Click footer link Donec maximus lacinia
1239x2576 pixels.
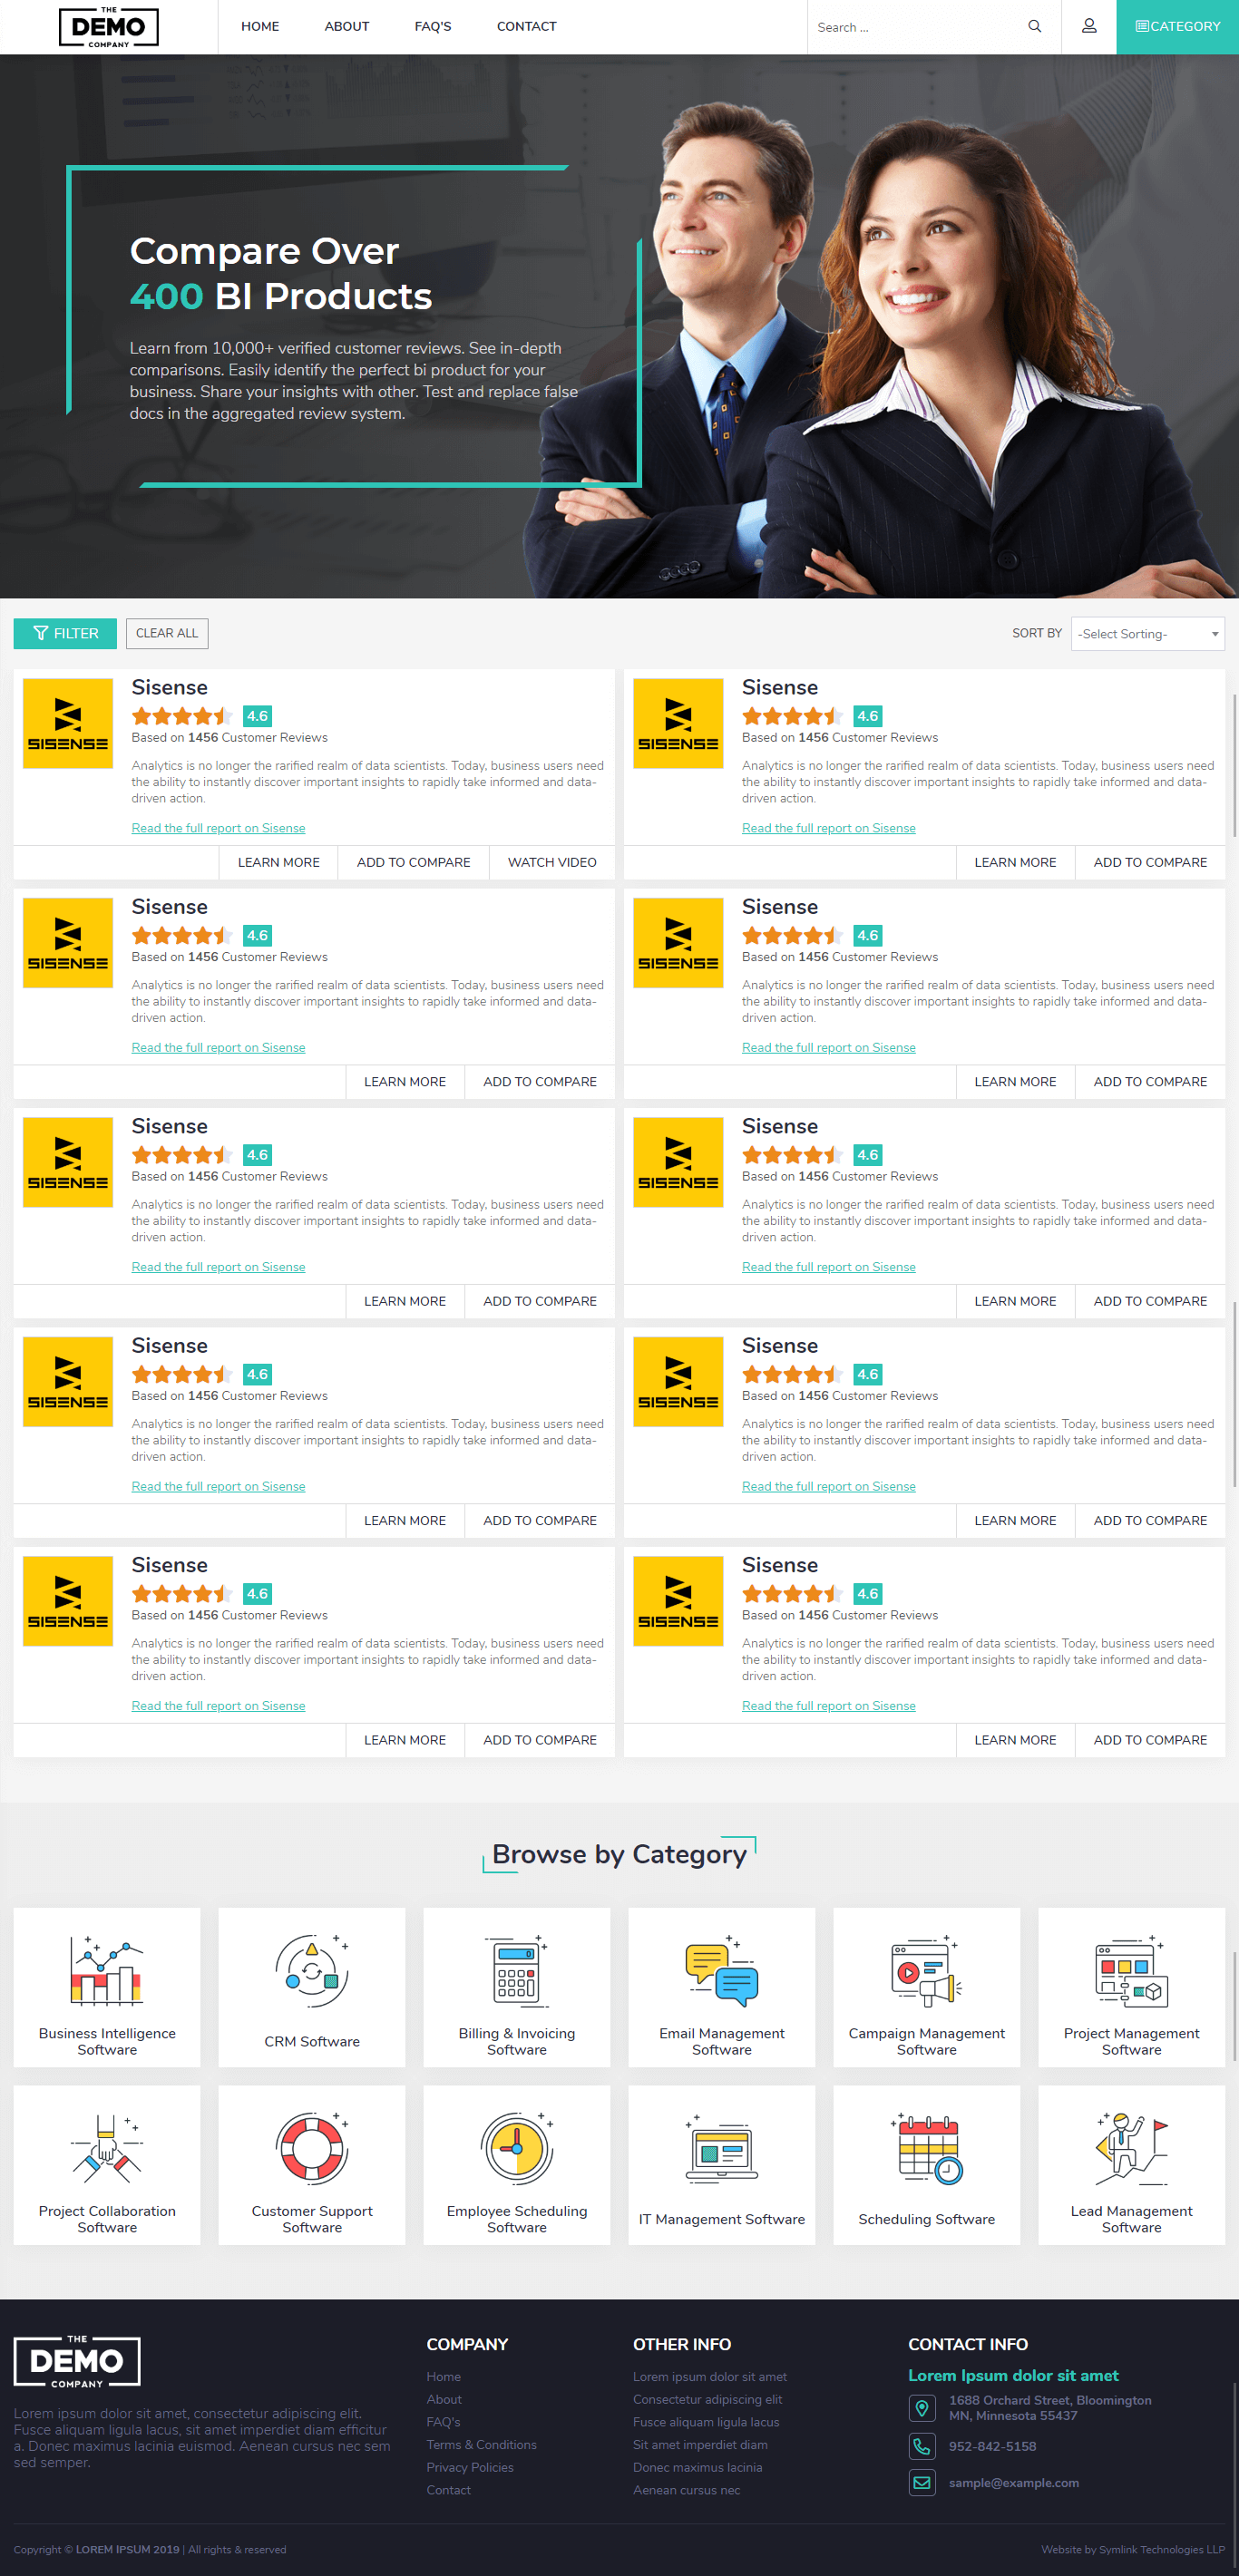[x=697, y=2467]
